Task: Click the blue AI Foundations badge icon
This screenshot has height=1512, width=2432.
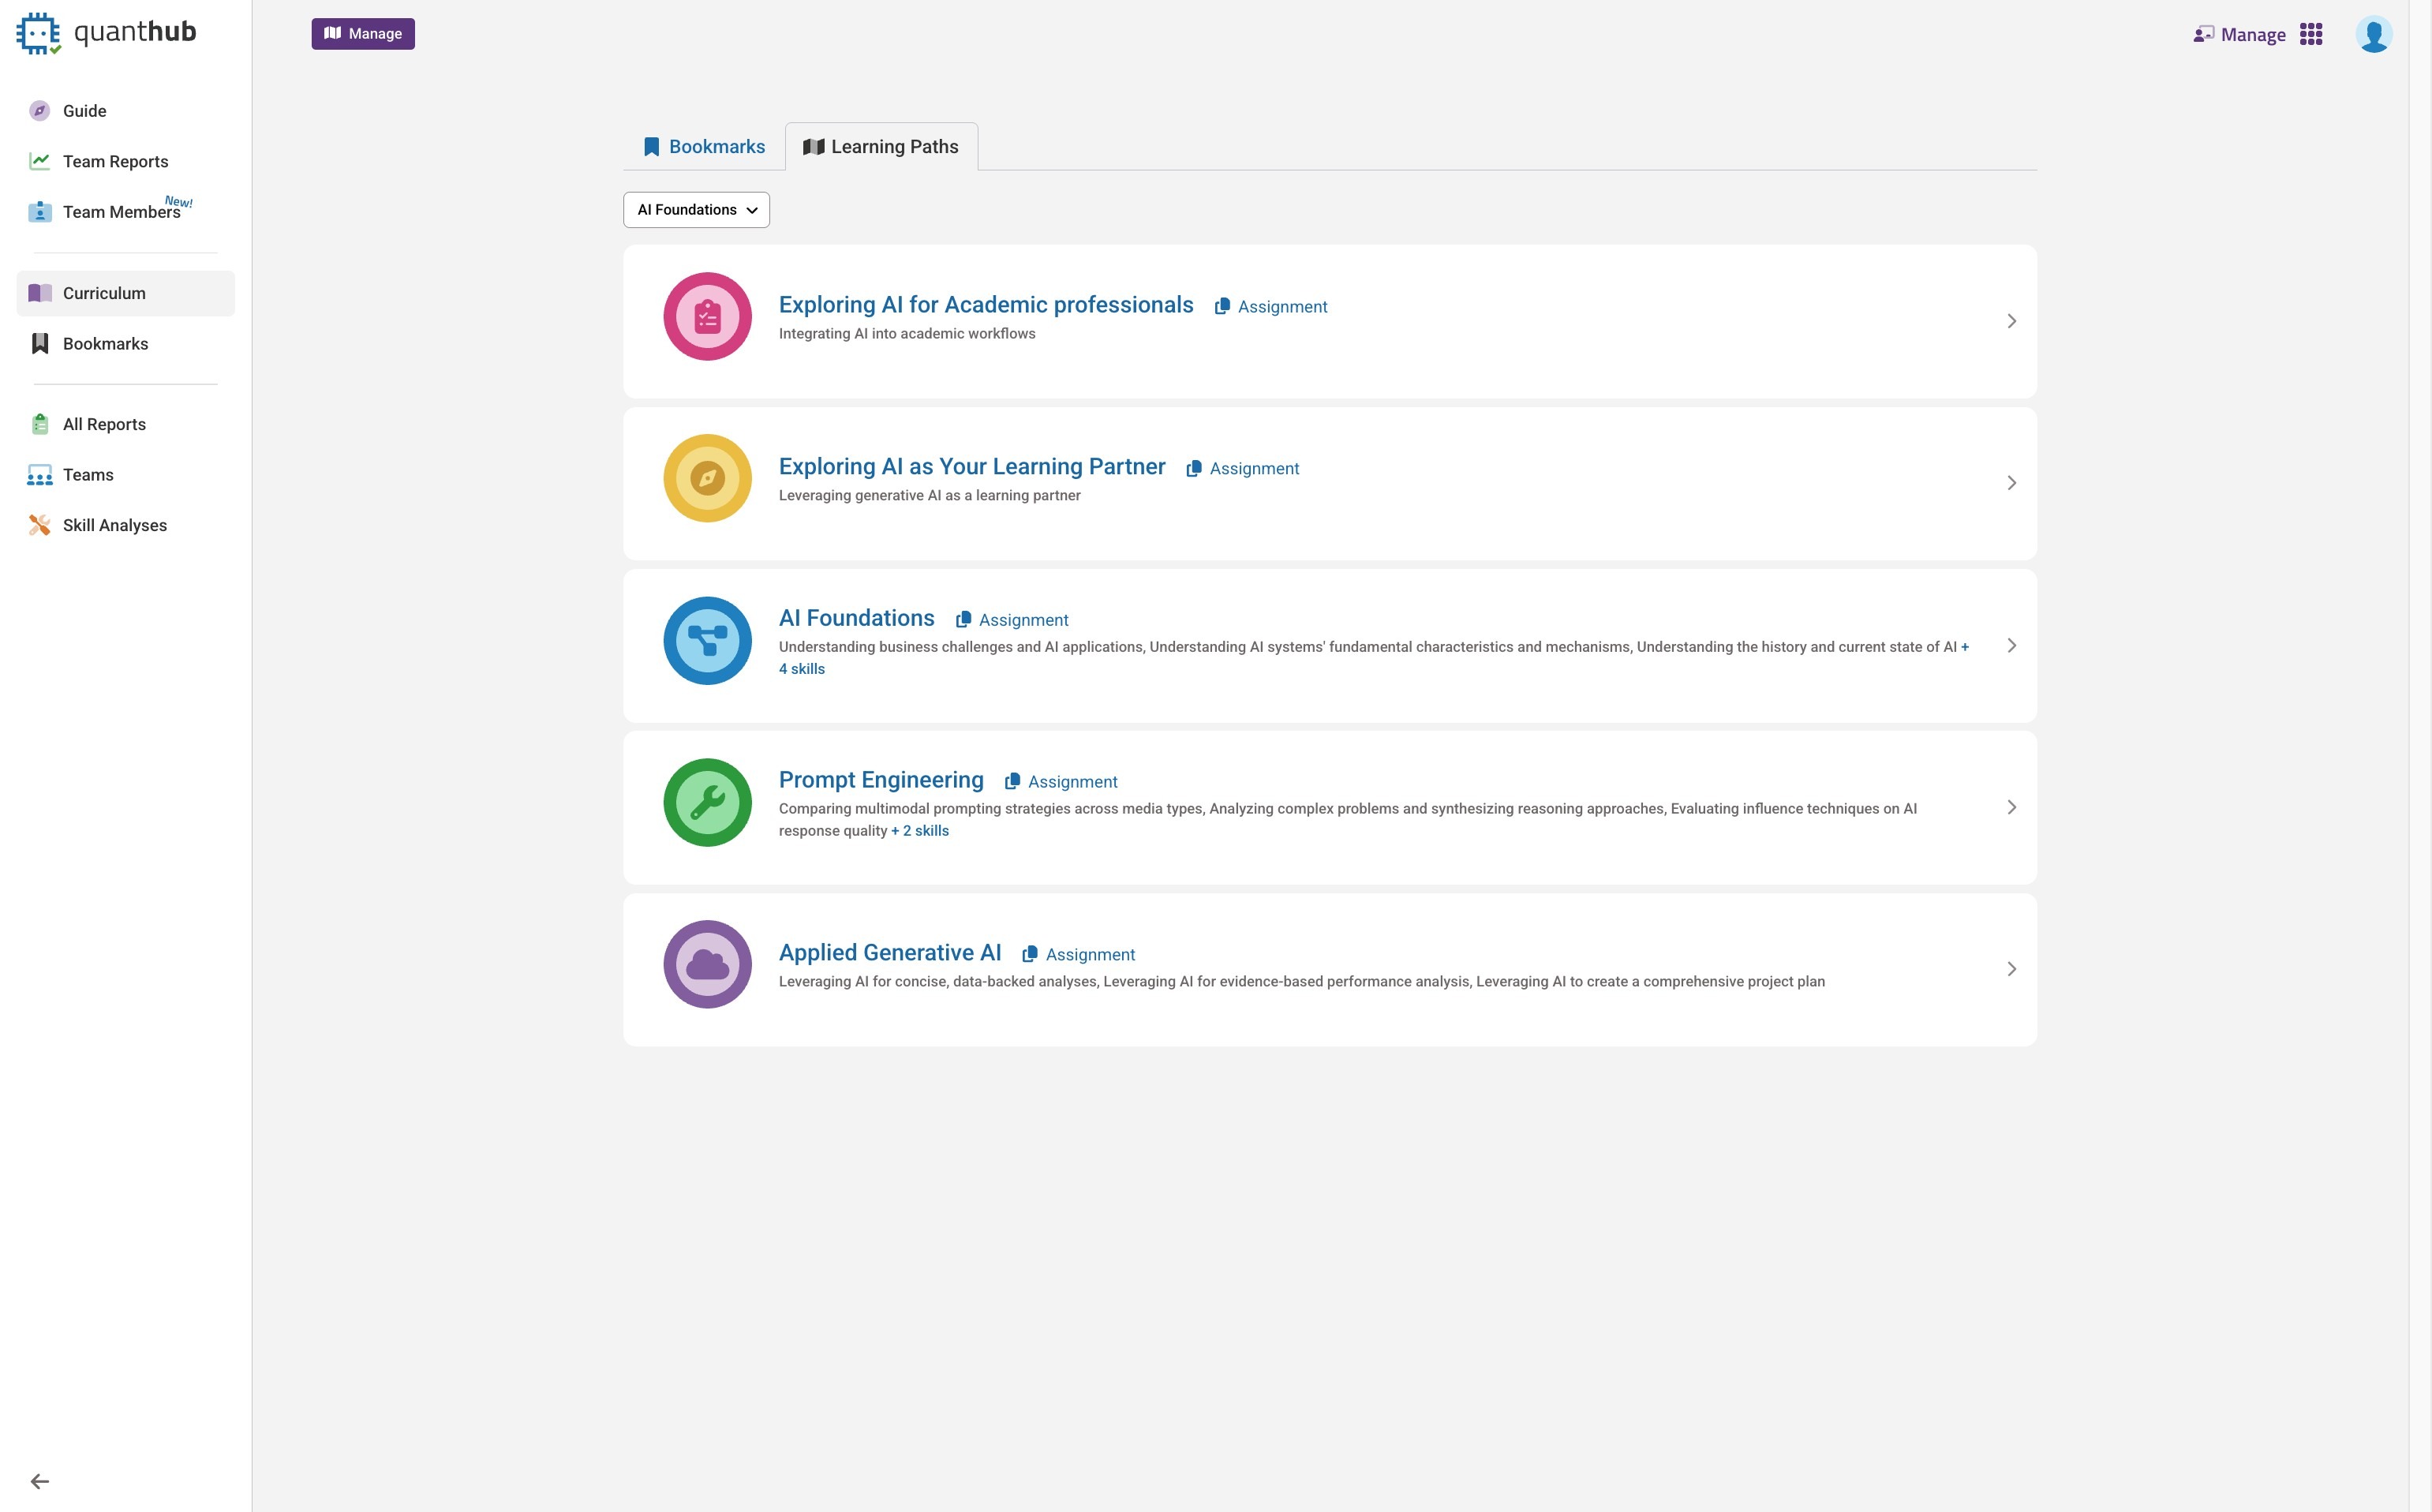Action: 707,641
